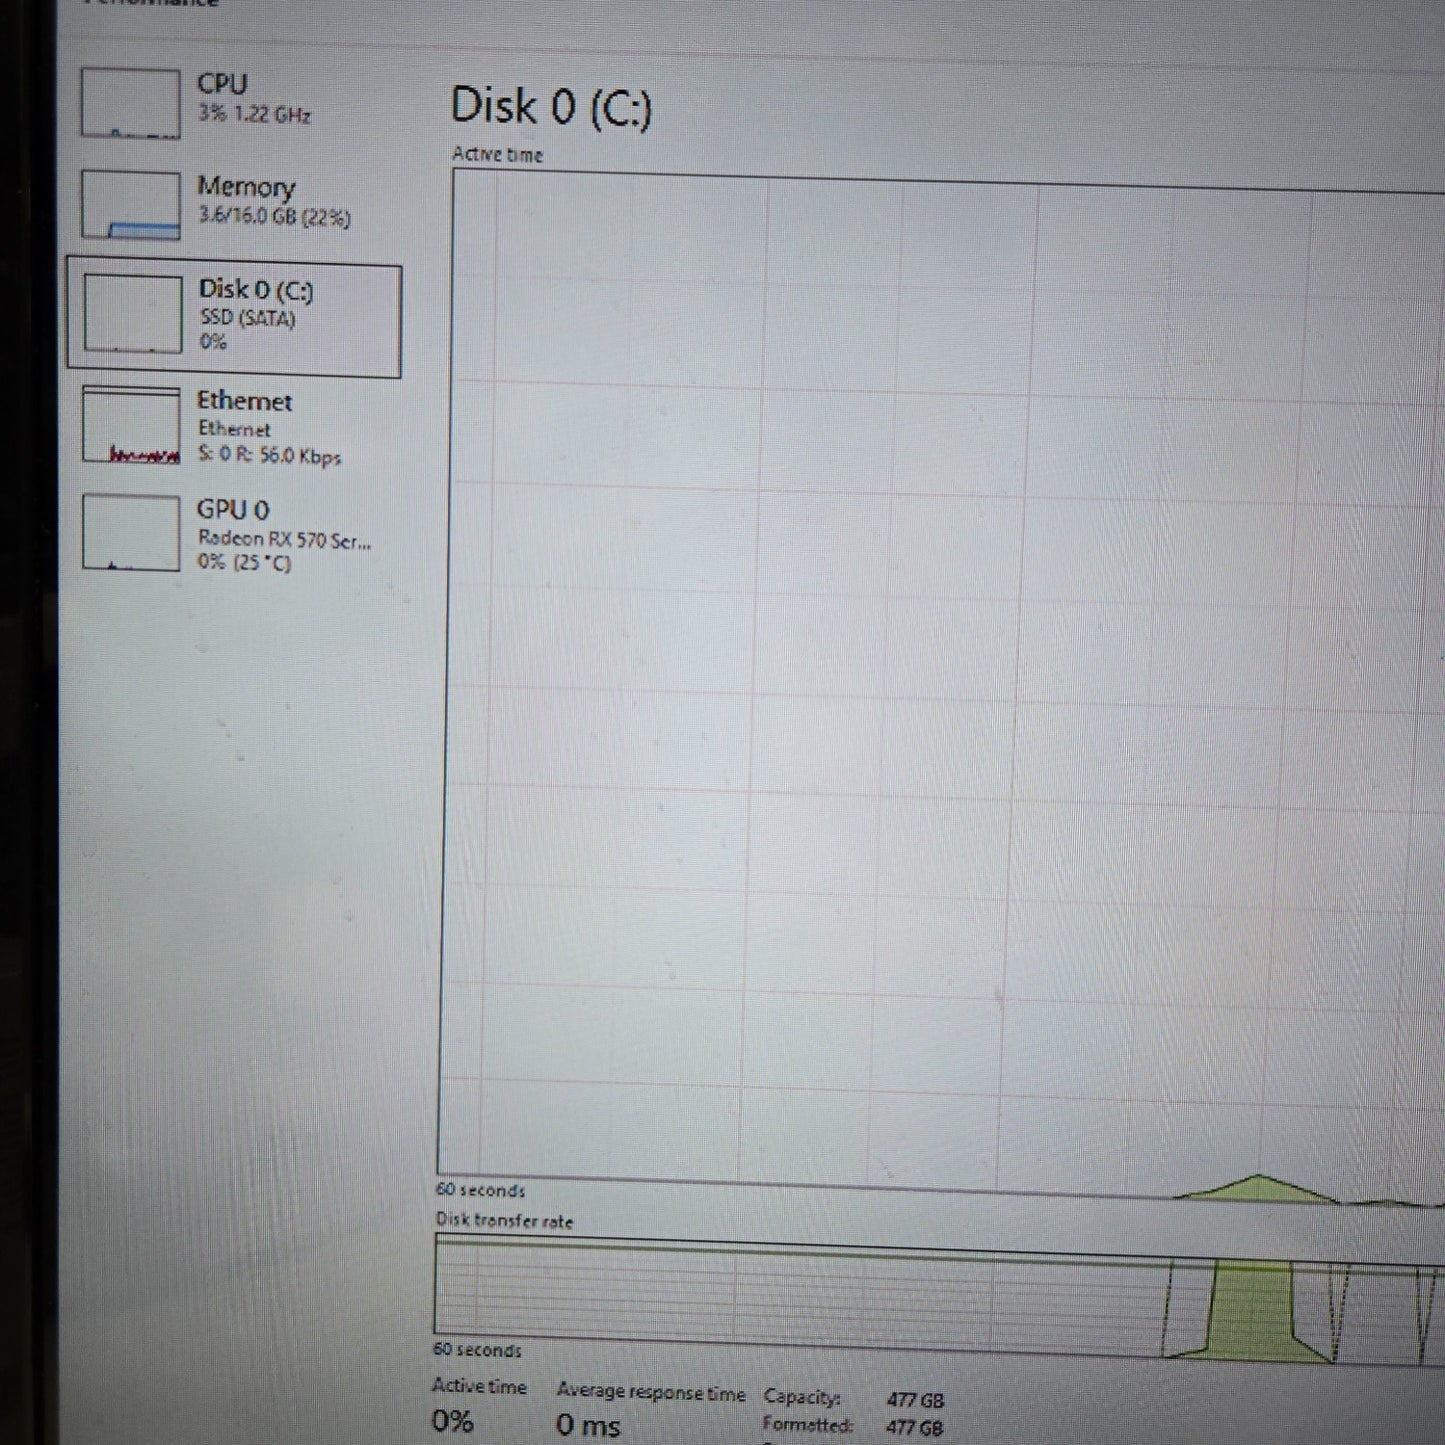Click the Formatted 477 GB value
Image resolution: width=1445 pixels, height=1445 pixels.
914,1428
